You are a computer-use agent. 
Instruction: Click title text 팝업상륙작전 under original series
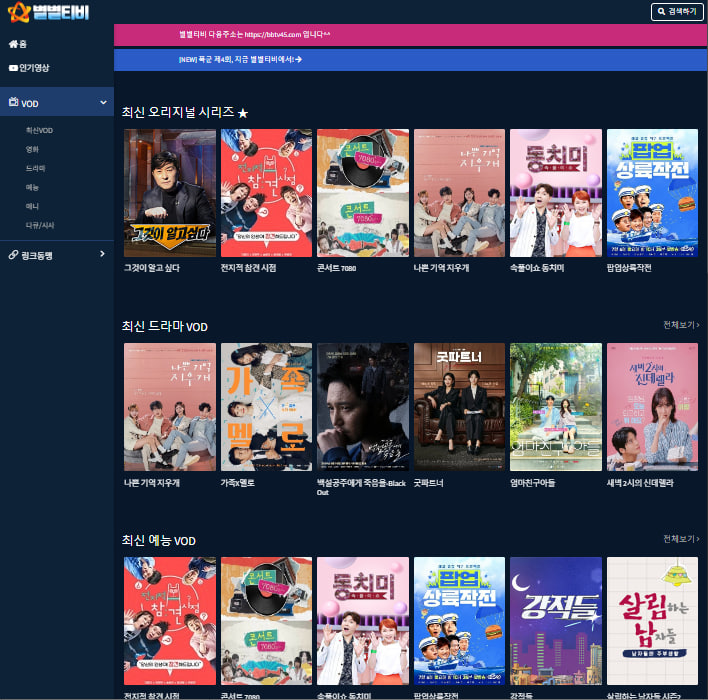[629, 268]
